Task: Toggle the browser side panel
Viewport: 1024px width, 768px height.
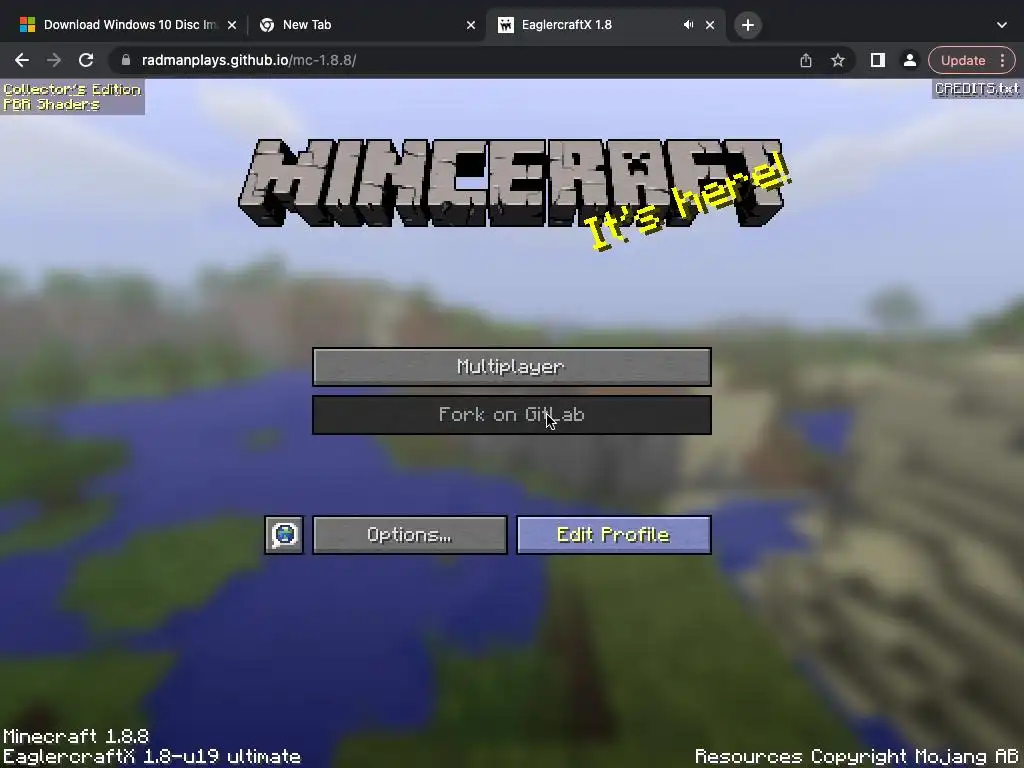Action: click(878, 60)
